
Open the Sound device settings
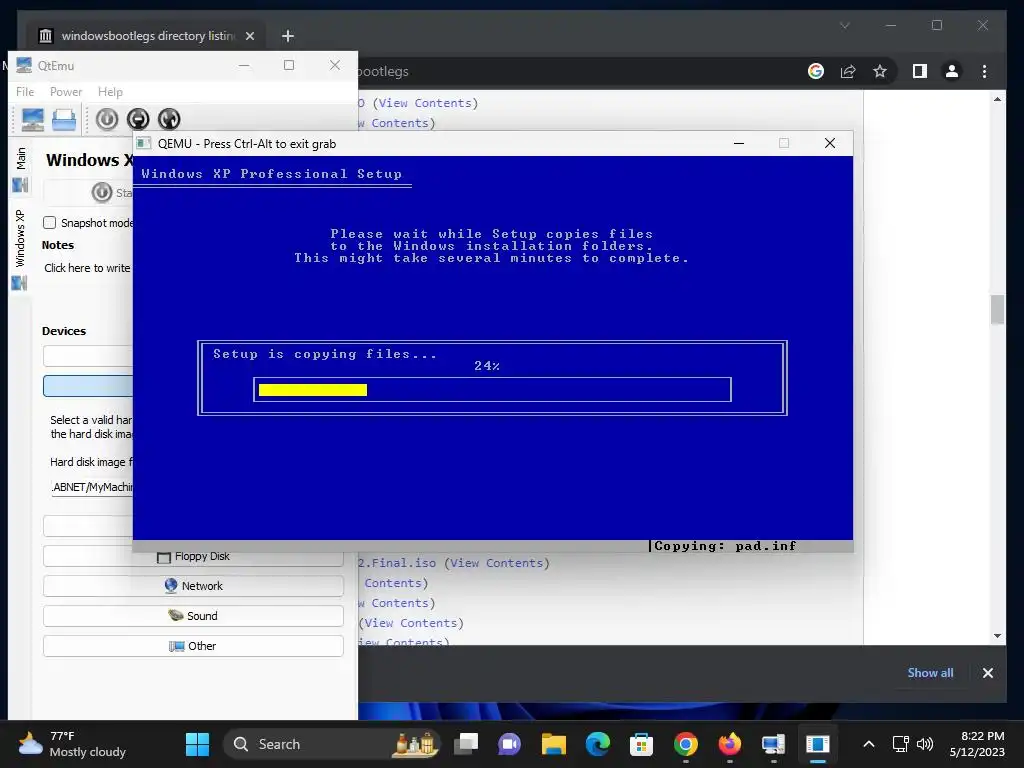[193, 616]
